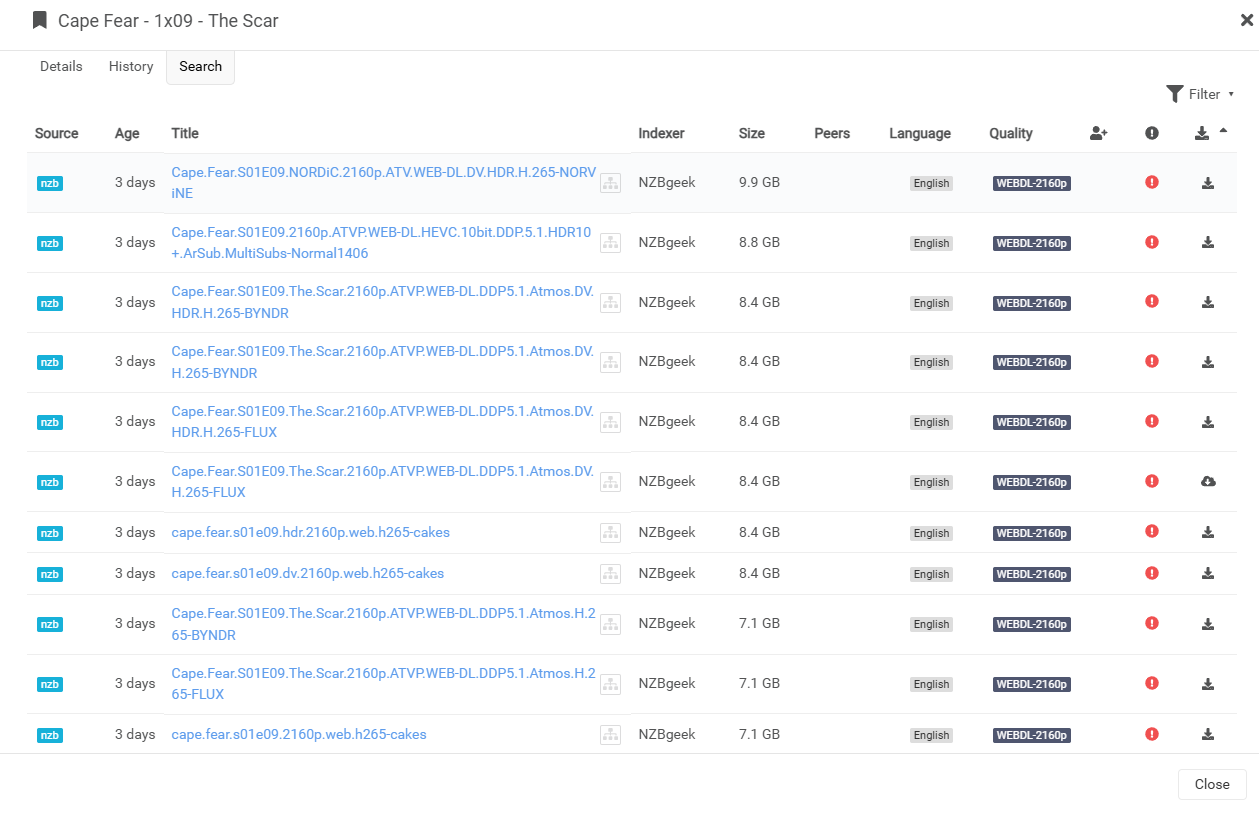Click the 9.9 GB size cell
Viewport: 1259px width, 815px height.
759,182
